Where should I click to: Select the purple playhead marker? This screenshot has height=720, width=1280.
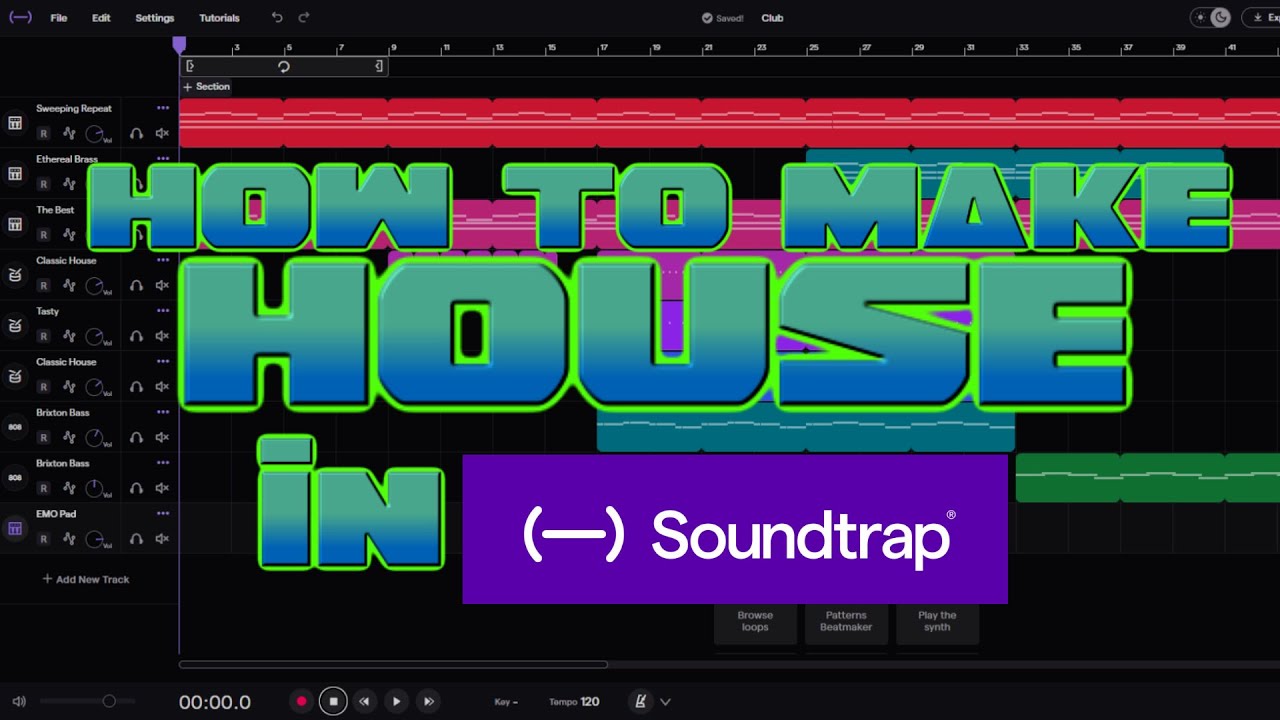point(179,45)
